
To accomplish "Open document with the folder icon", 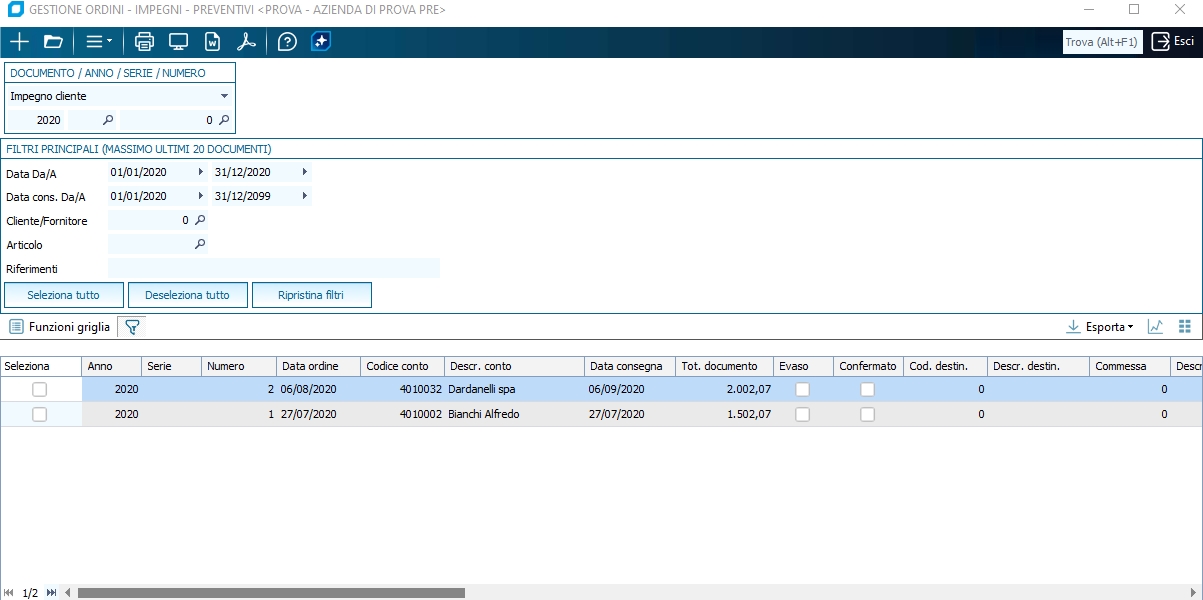I will [x=53, y=42].
